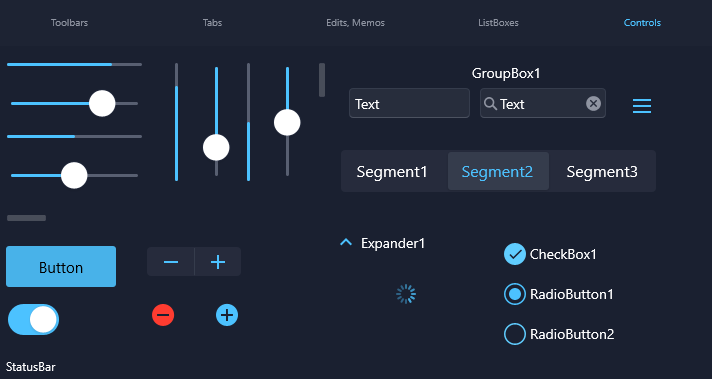Switch to the Toolbars tab
This screenshot has width=712, height=379.
pyautogui.click(x=69, y=23)
